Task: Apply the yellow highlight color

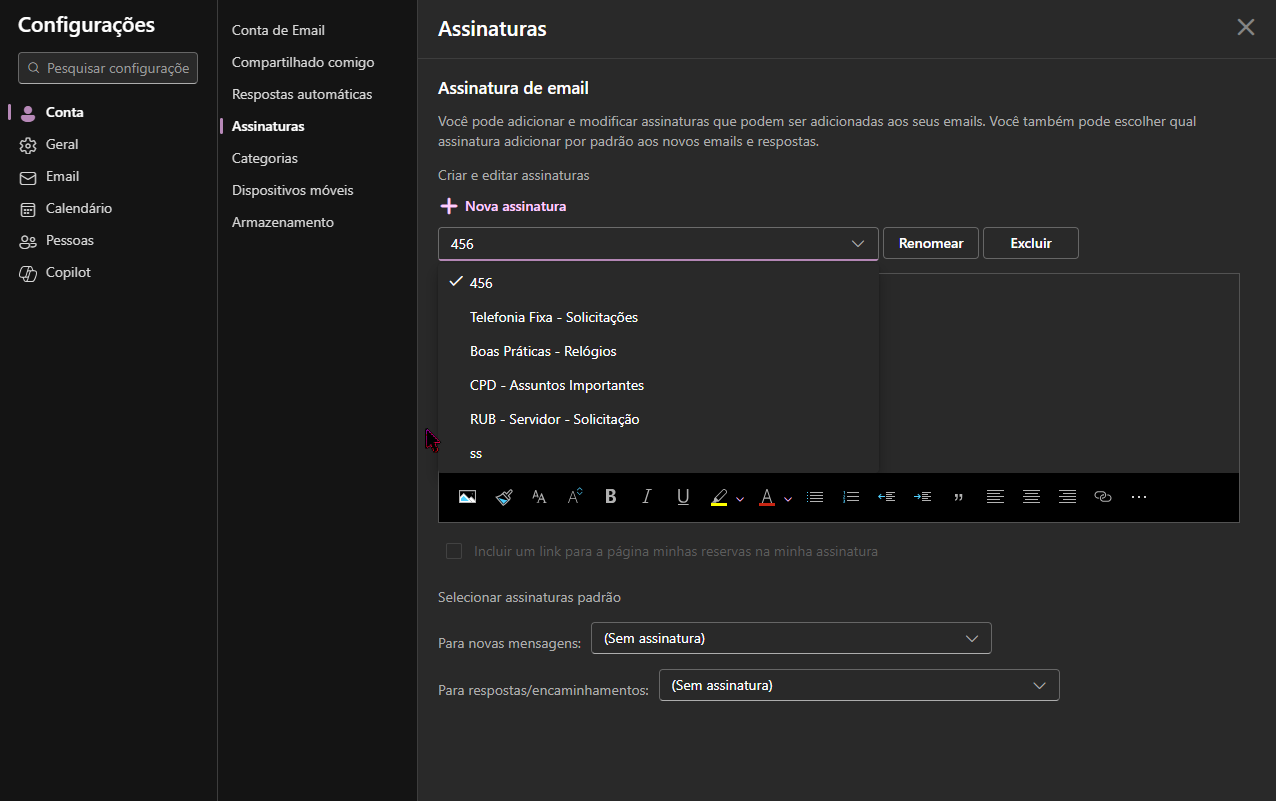Action: click(719, 497)
